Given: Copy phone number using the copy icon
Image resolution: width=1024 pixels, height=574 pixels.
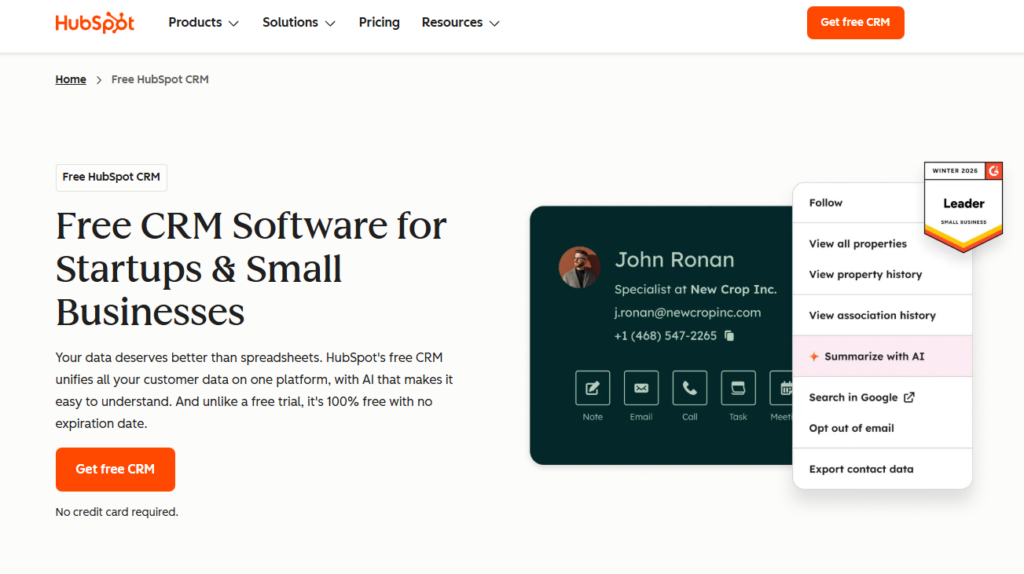Looking at the screenshot, I should point(729,336).
